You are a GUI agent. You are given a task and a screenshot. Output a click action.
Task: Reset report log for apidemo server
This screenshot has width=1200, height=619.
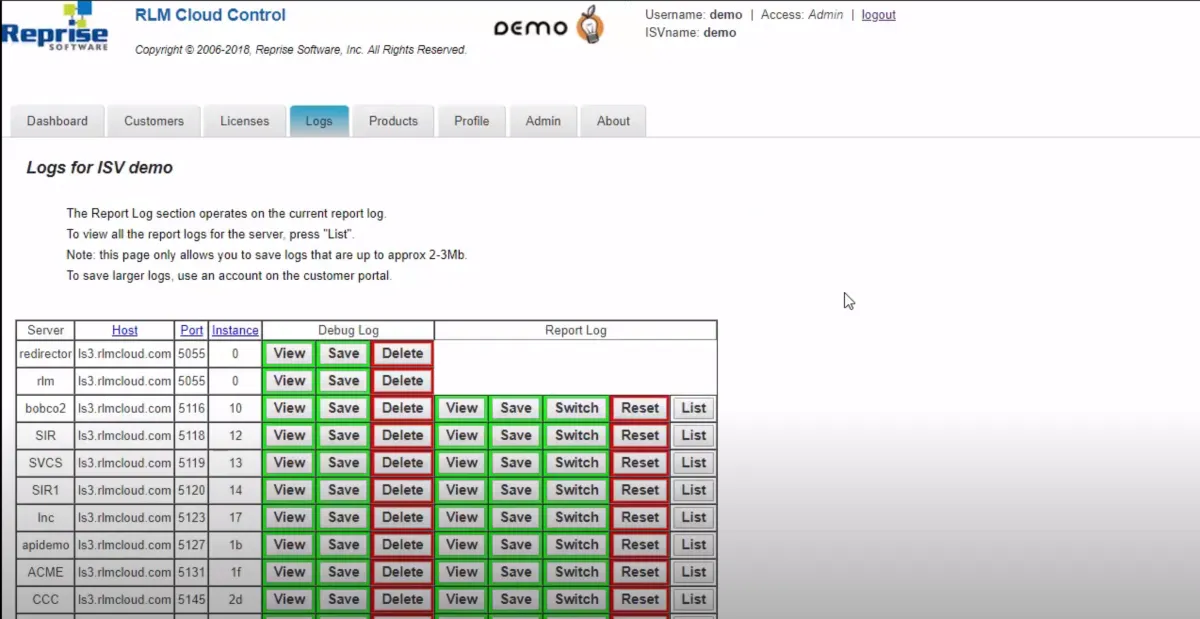(x=640, y=545)
